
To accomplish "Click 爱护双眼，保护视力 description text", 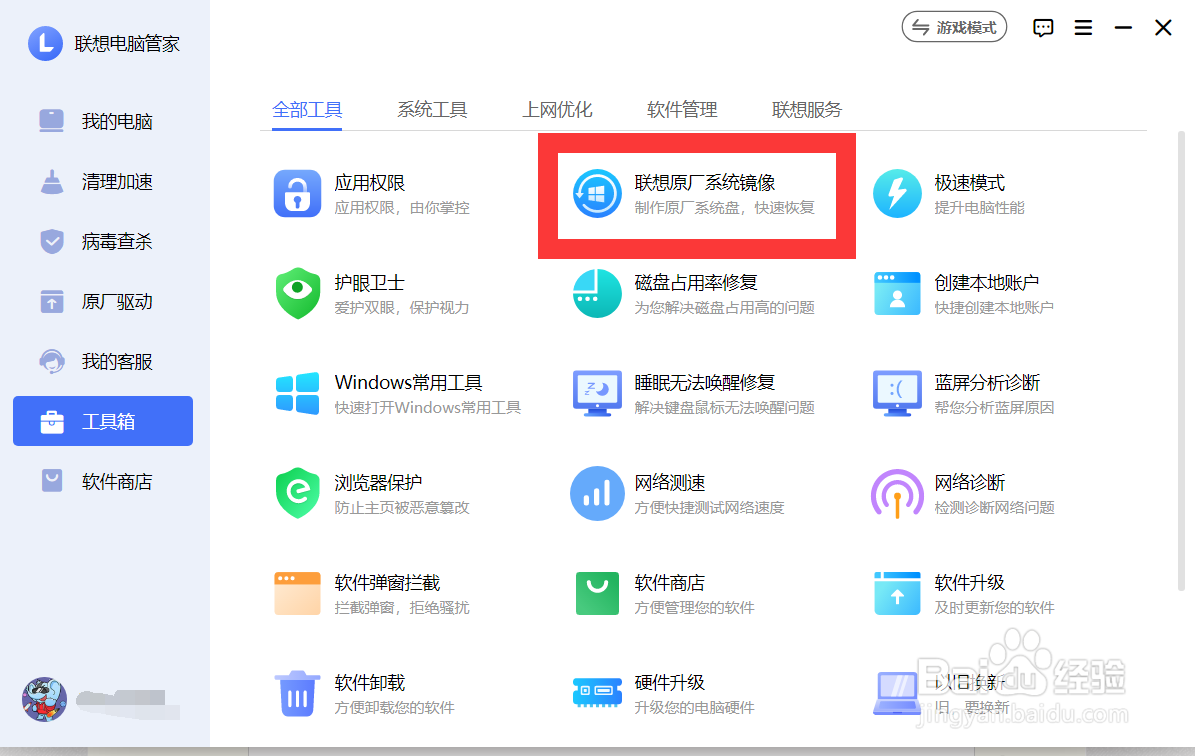I will pos(402,308).
